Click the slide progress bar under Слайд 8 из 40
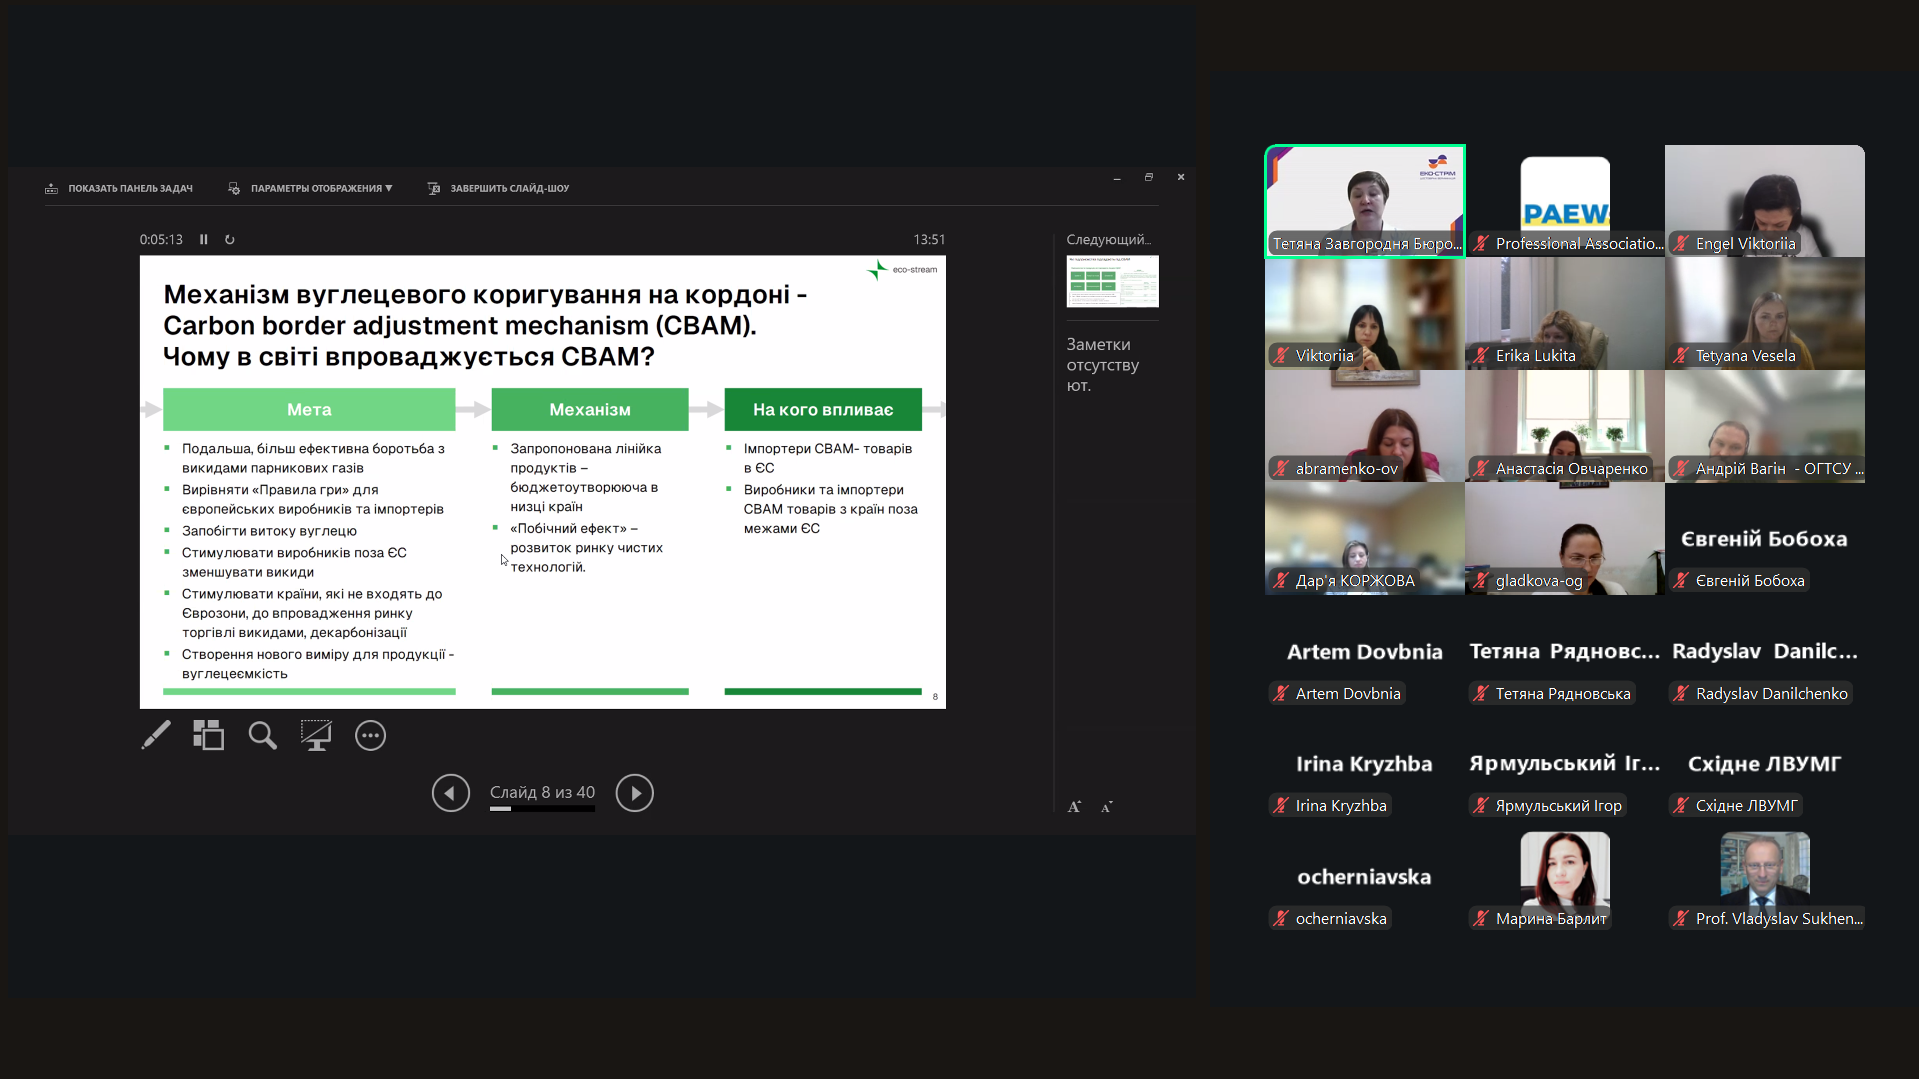The width and height of the screenshot is (1919, 1079). 542,809
